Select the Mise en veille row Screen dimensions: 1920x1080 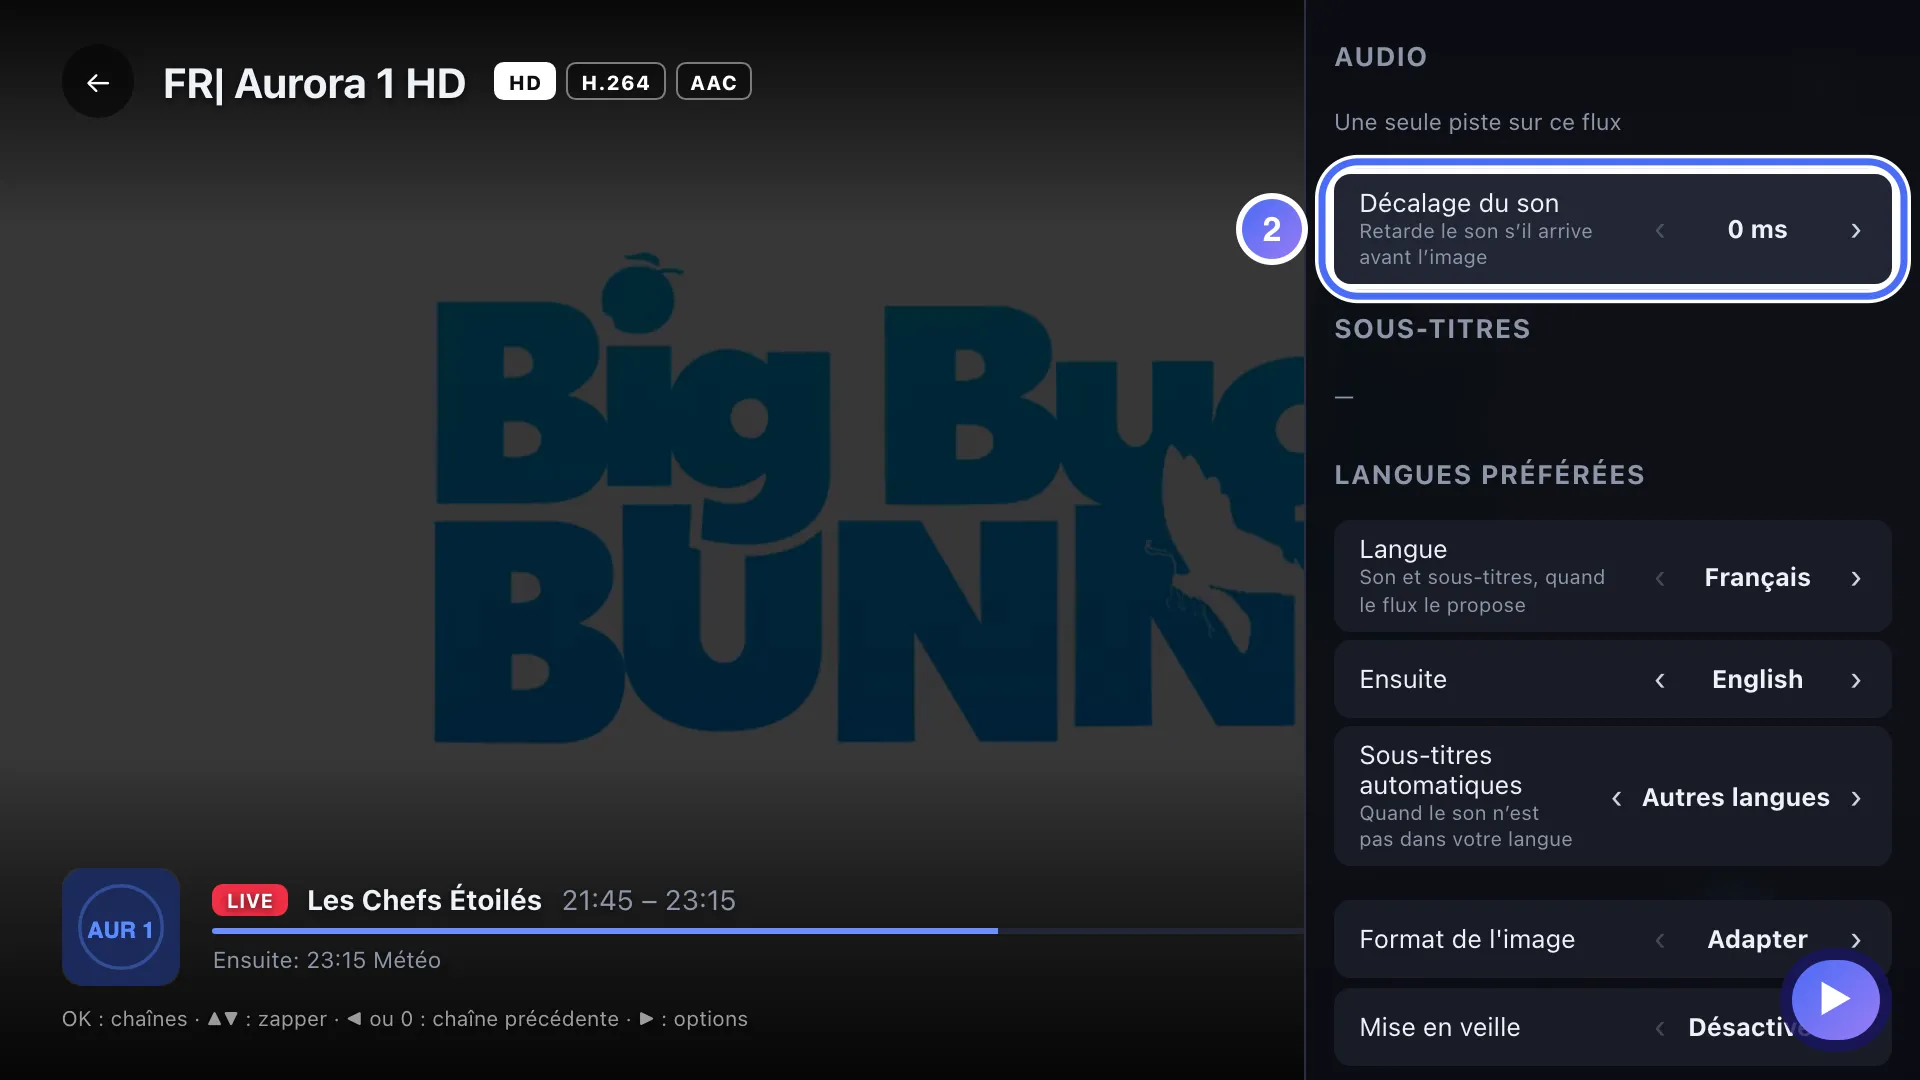1612,1027
